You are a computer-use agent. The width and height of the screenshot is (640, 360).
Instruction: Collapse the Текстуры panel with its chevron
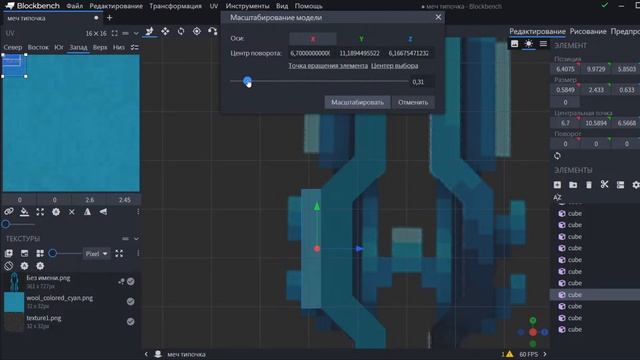pos(136,239)
